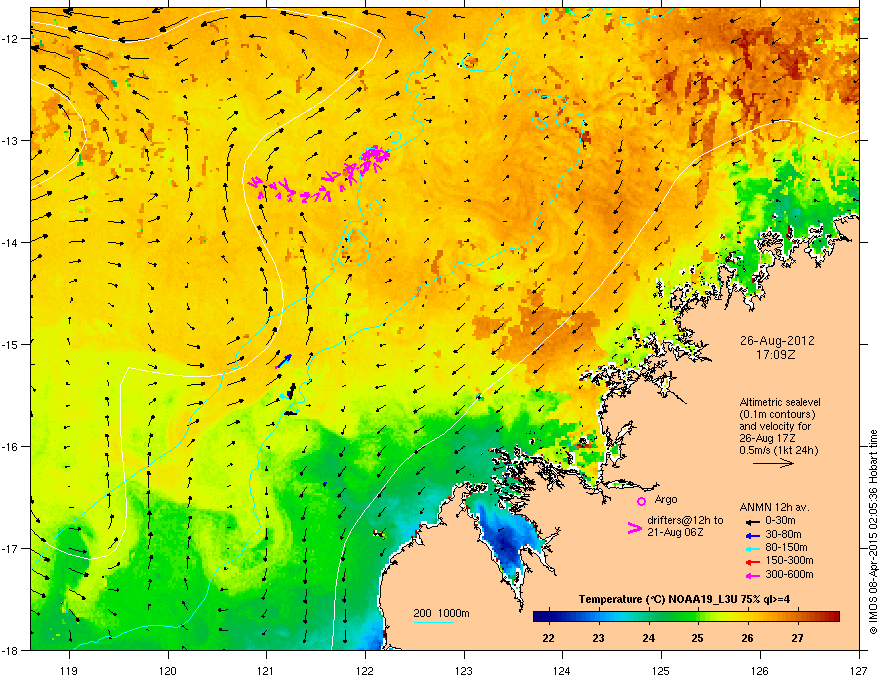This screenshot has width=880, height=680.
Task: Click the 'Argo' legend label
Action: pyautogui.click(x=666, y=499)
